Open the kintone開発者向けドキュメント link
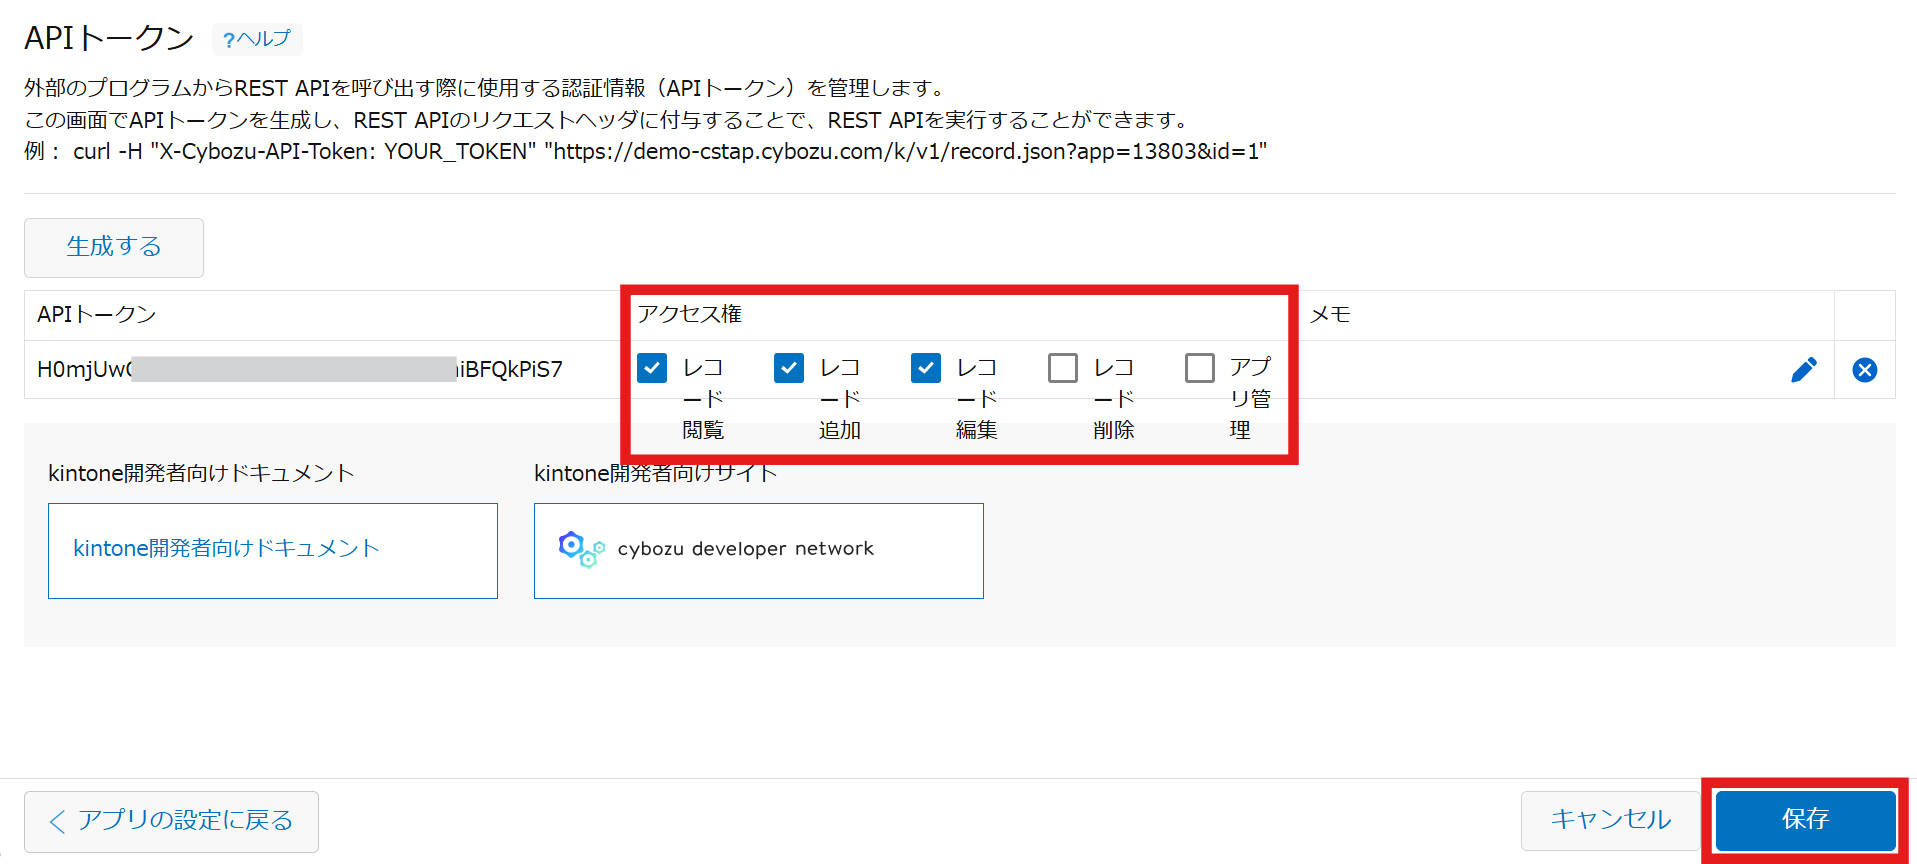The width and height of the screenshot is (1917, 864). click(x=226, y=549)
